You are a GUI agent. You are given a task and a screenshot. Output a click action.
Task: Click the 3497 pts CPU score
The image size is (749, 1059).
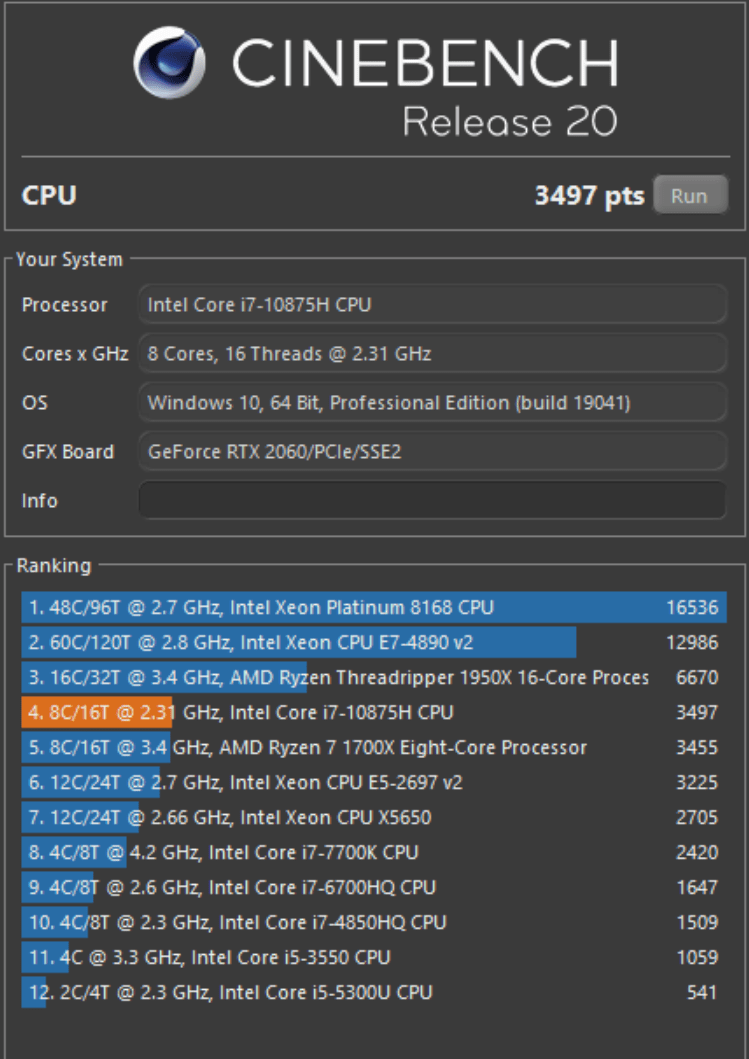(x=589, y=196)
